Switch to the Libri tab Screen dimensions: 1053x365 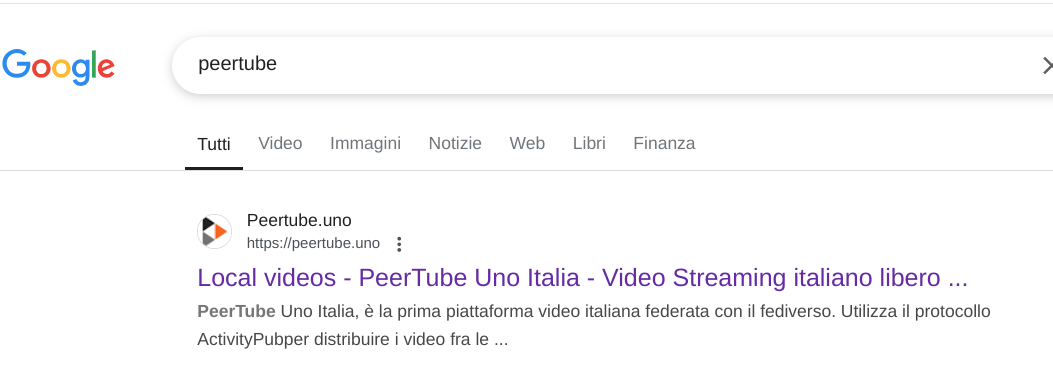[589, 144]
